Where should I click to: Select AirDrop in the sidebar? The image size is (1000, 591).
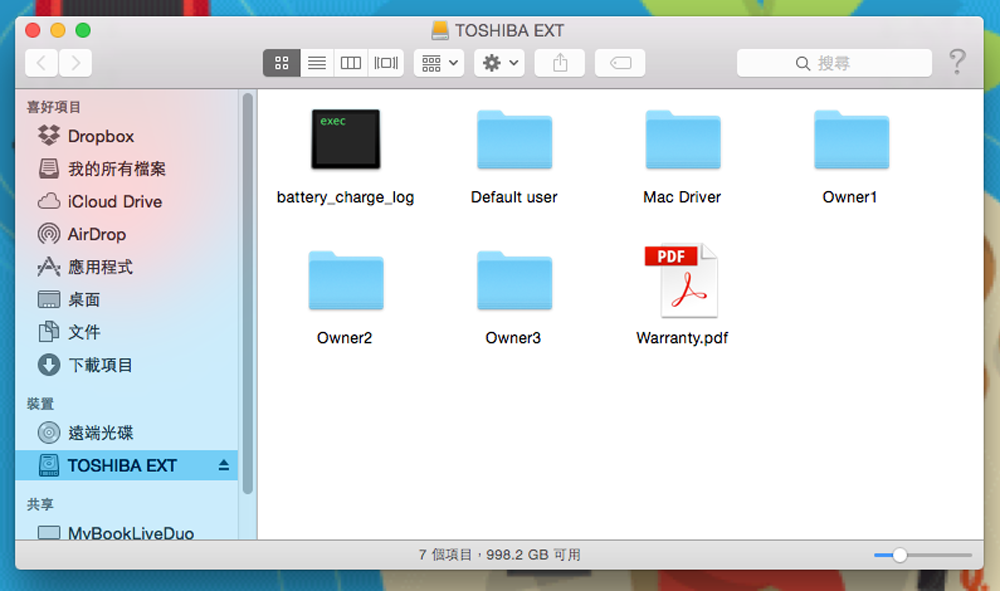click(x=96, y=234)
